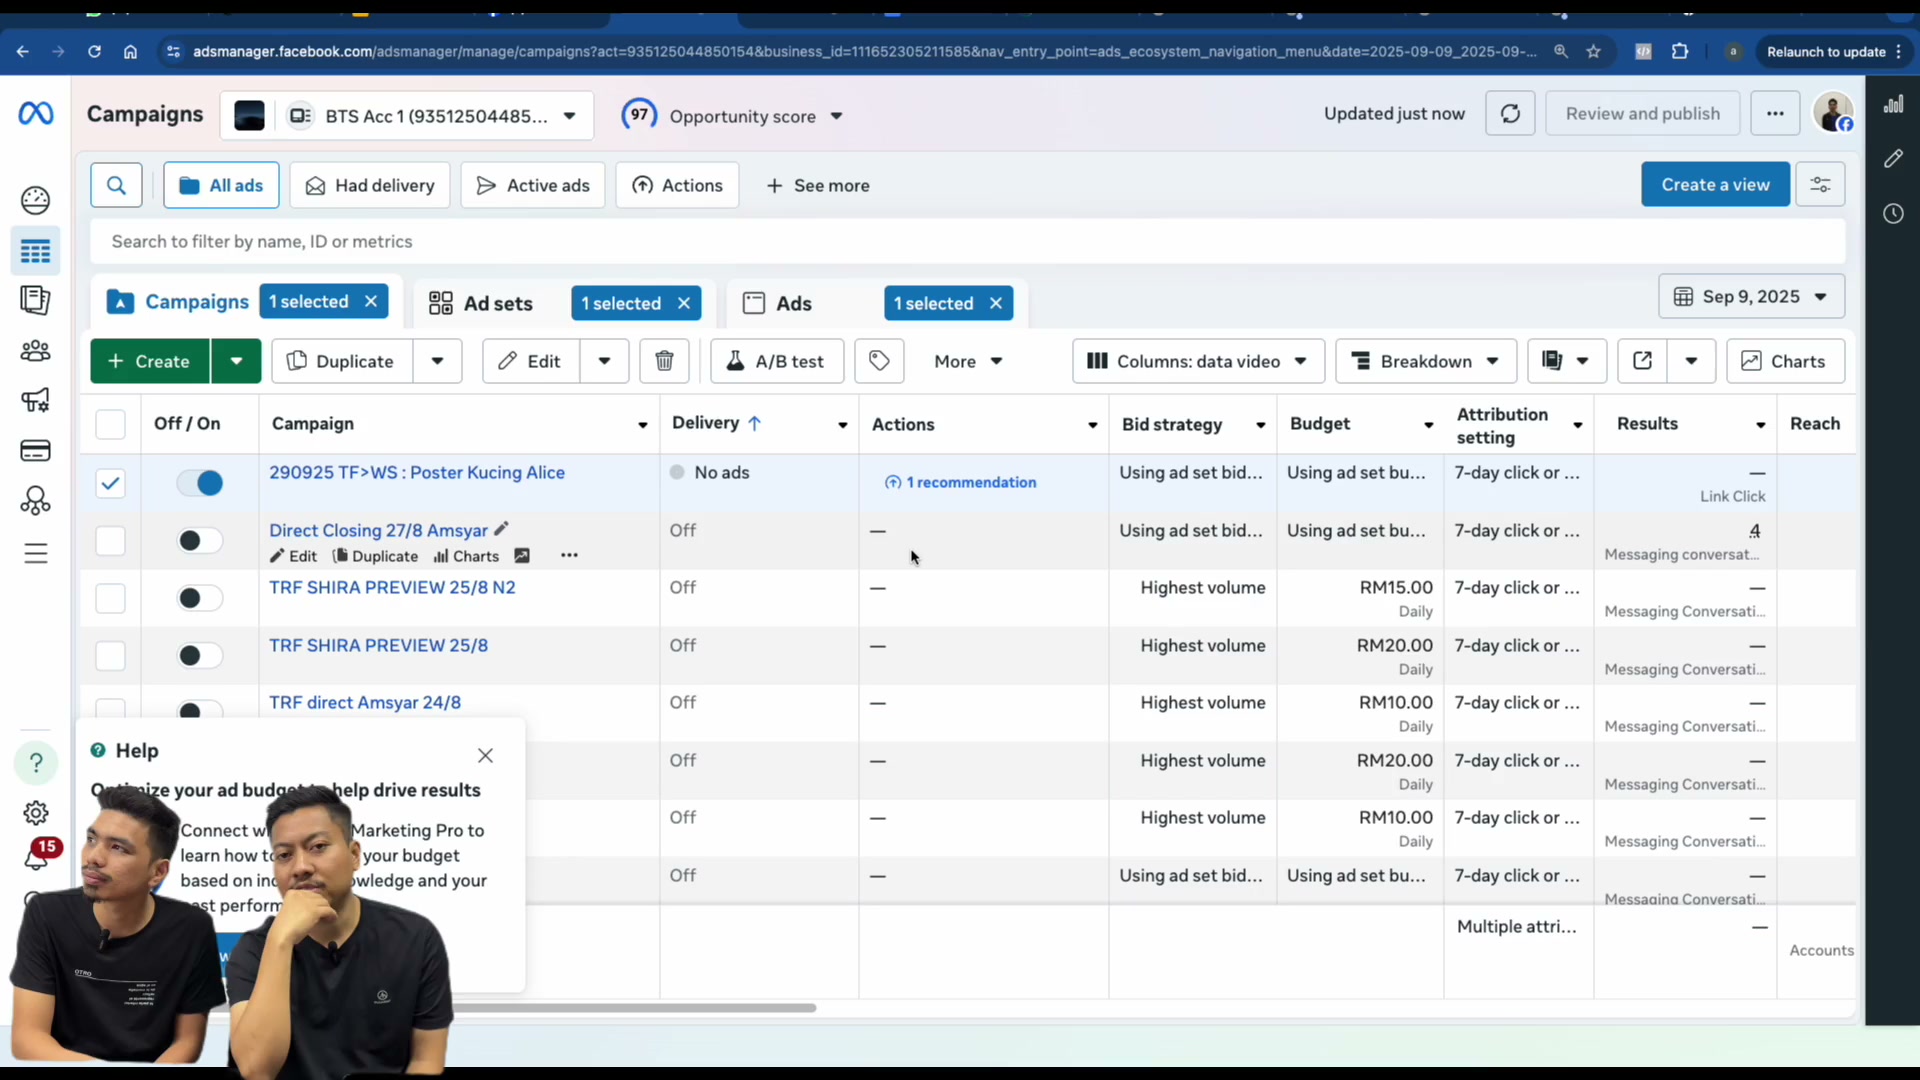Toggle off the Poster Kucing Alice campaign
Viewport: 1920px width, 1080px height.
coord(200,483)
